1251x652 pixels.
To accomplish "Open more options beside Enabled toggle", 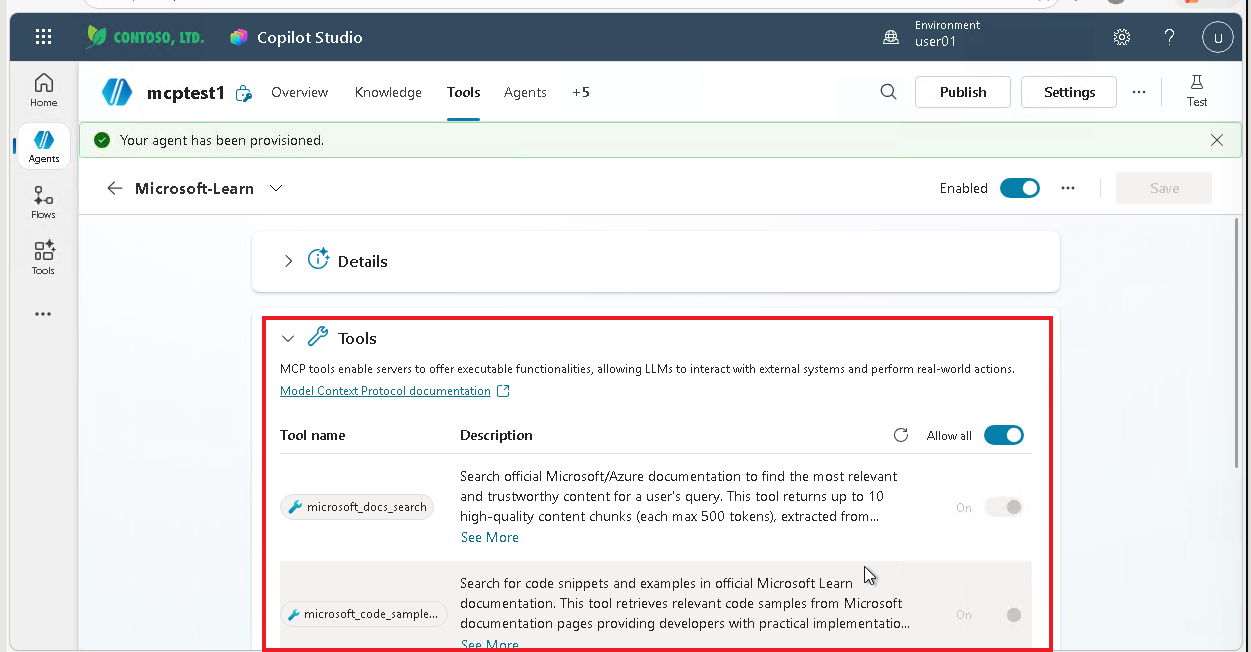I will pyautogui.click(x=1068, y=188).
